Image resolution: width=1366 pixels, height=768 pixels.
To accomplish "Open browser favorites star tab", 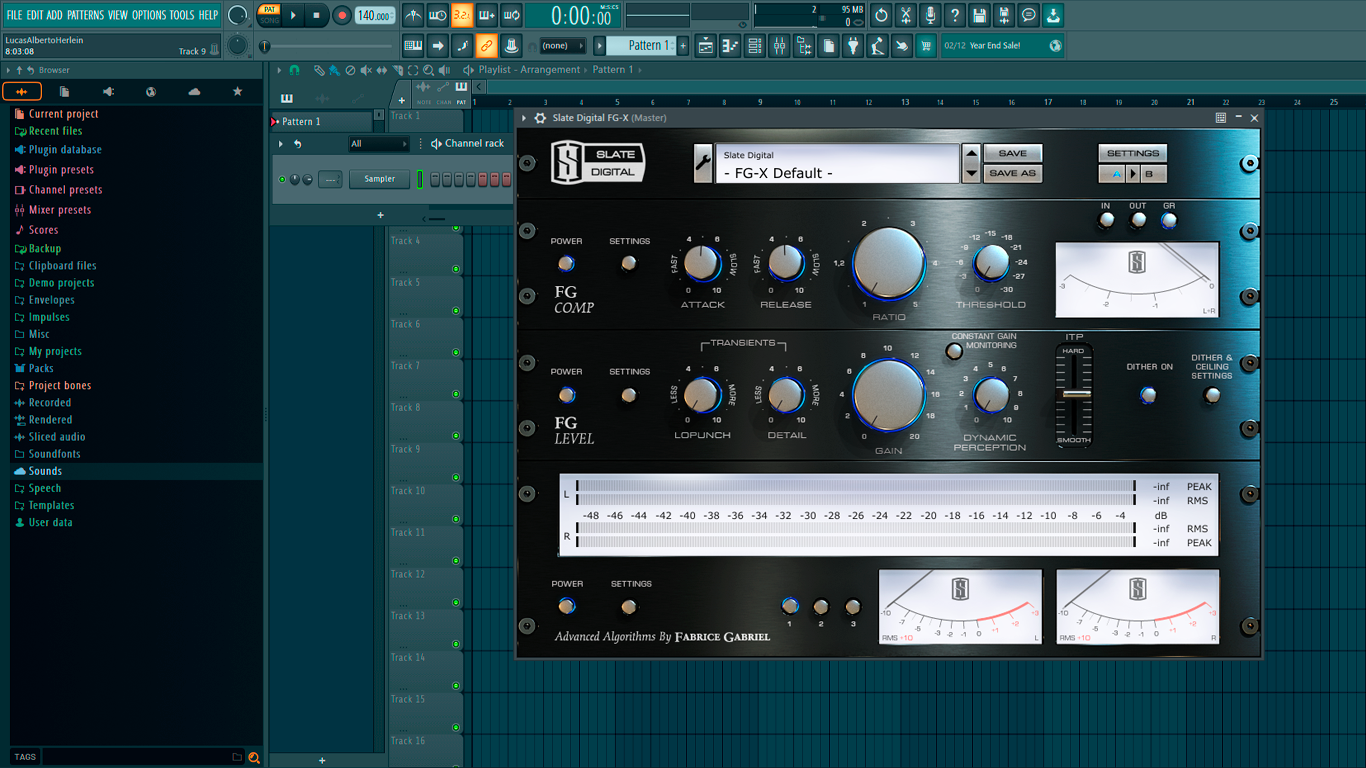I will click(237, 92).
